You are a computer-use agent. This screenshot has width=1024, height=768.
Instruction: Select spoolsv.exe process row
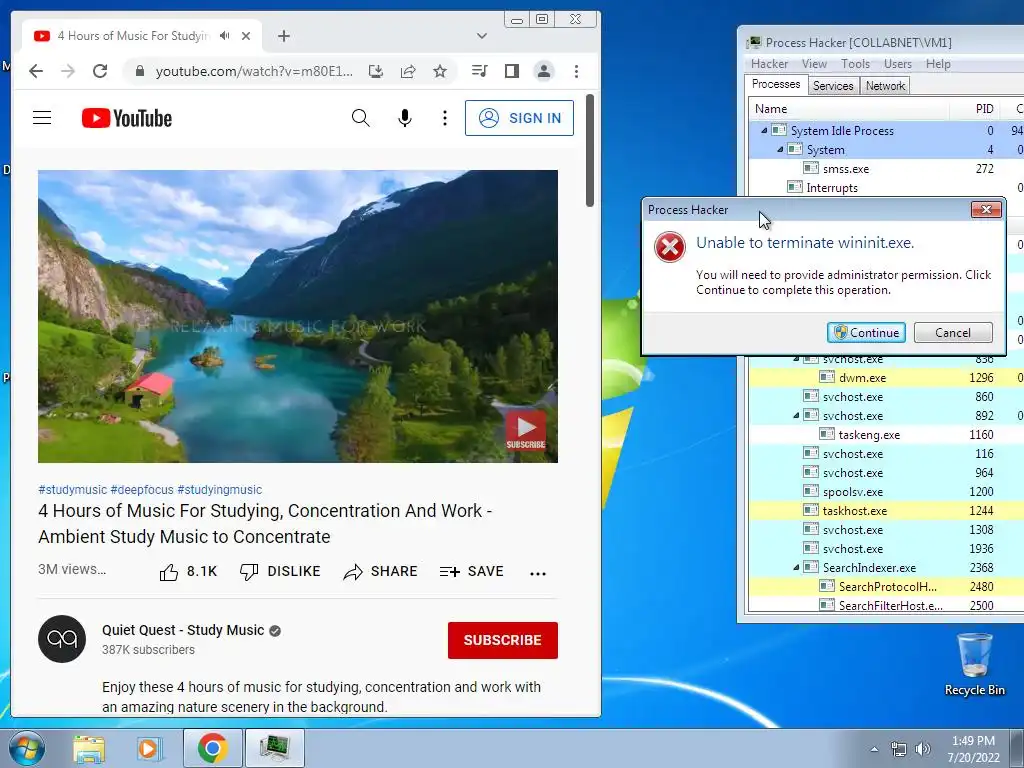coord(886,492)
